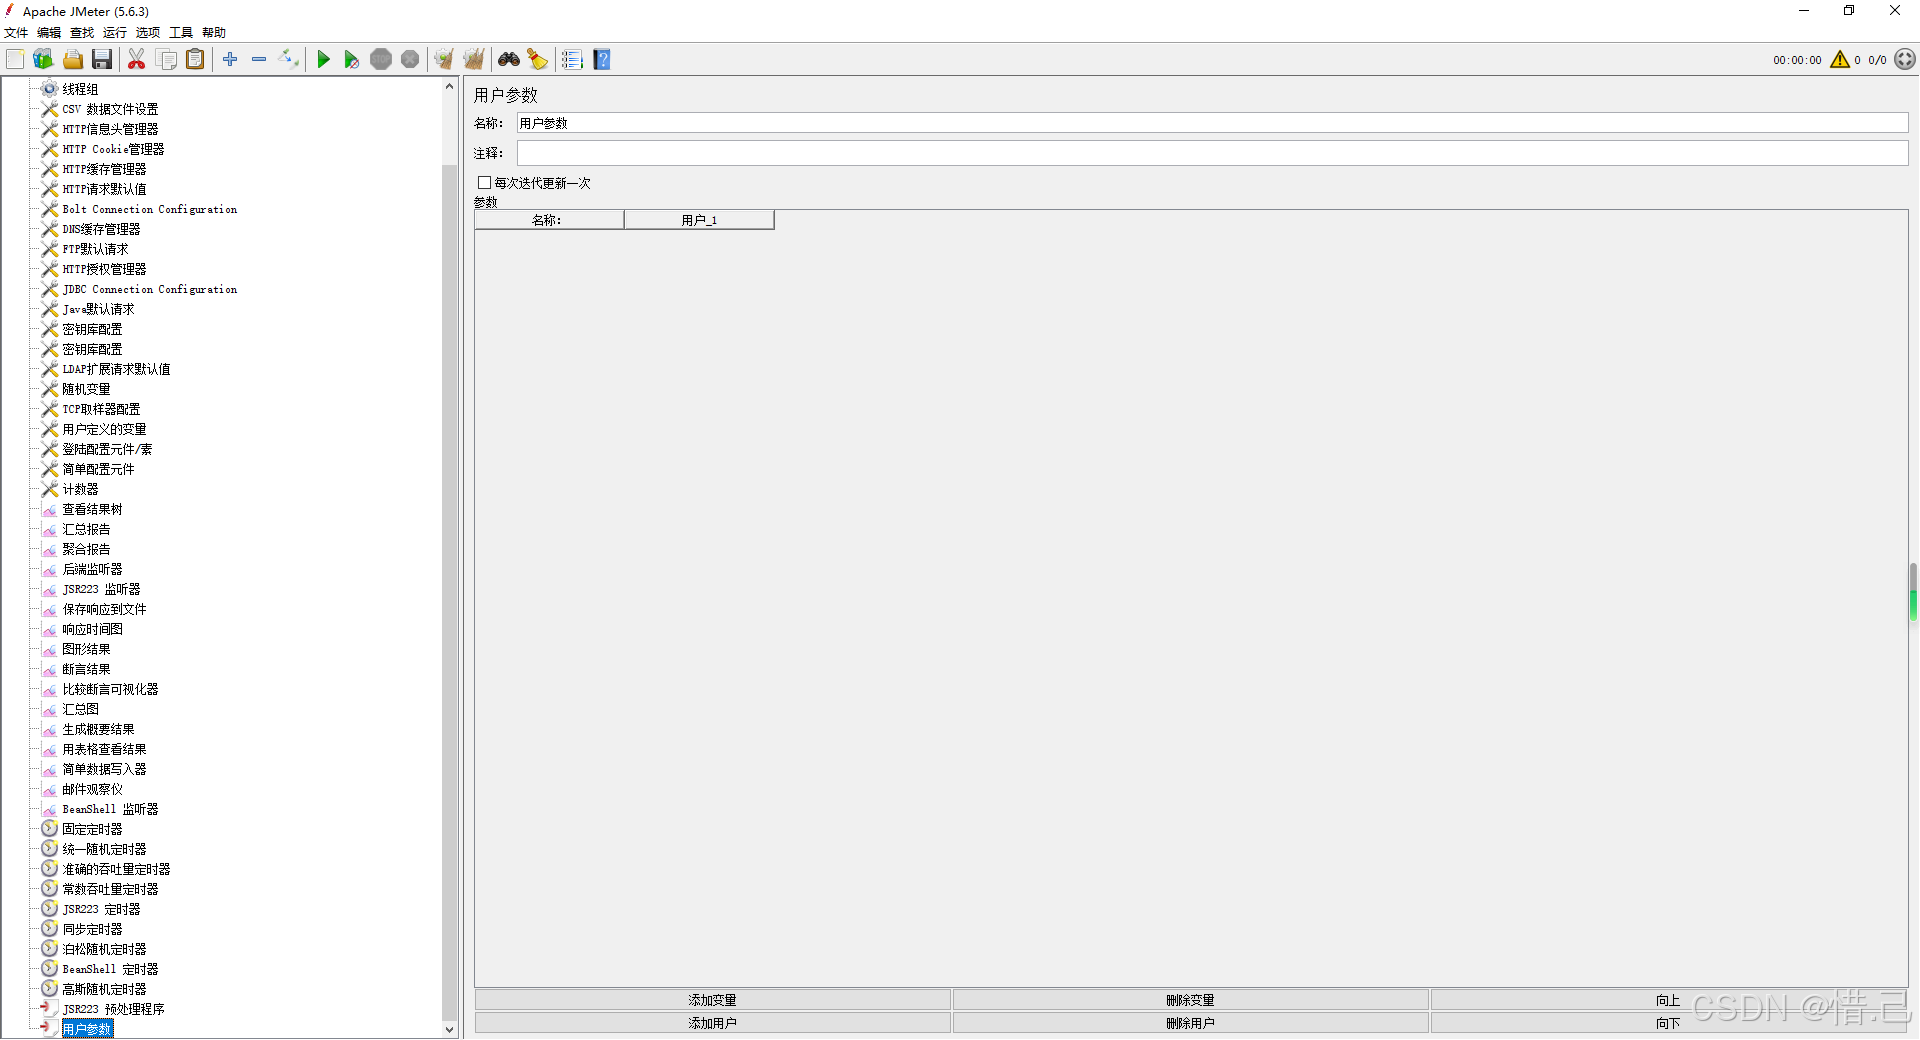The height and width of the screenshot is (1040, 1920).
Task: Click the 删除用户 button
Action: coord(1190,1023)
